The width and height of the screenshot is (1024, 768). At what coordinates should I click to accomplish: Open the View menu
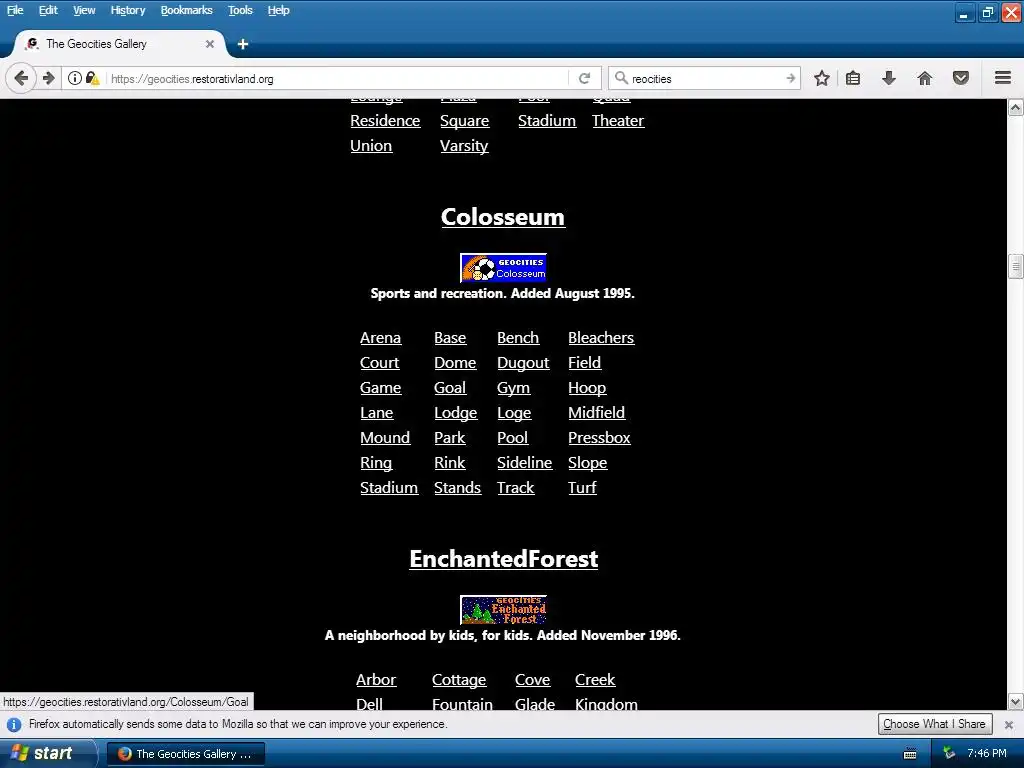[x=84, y=10]
